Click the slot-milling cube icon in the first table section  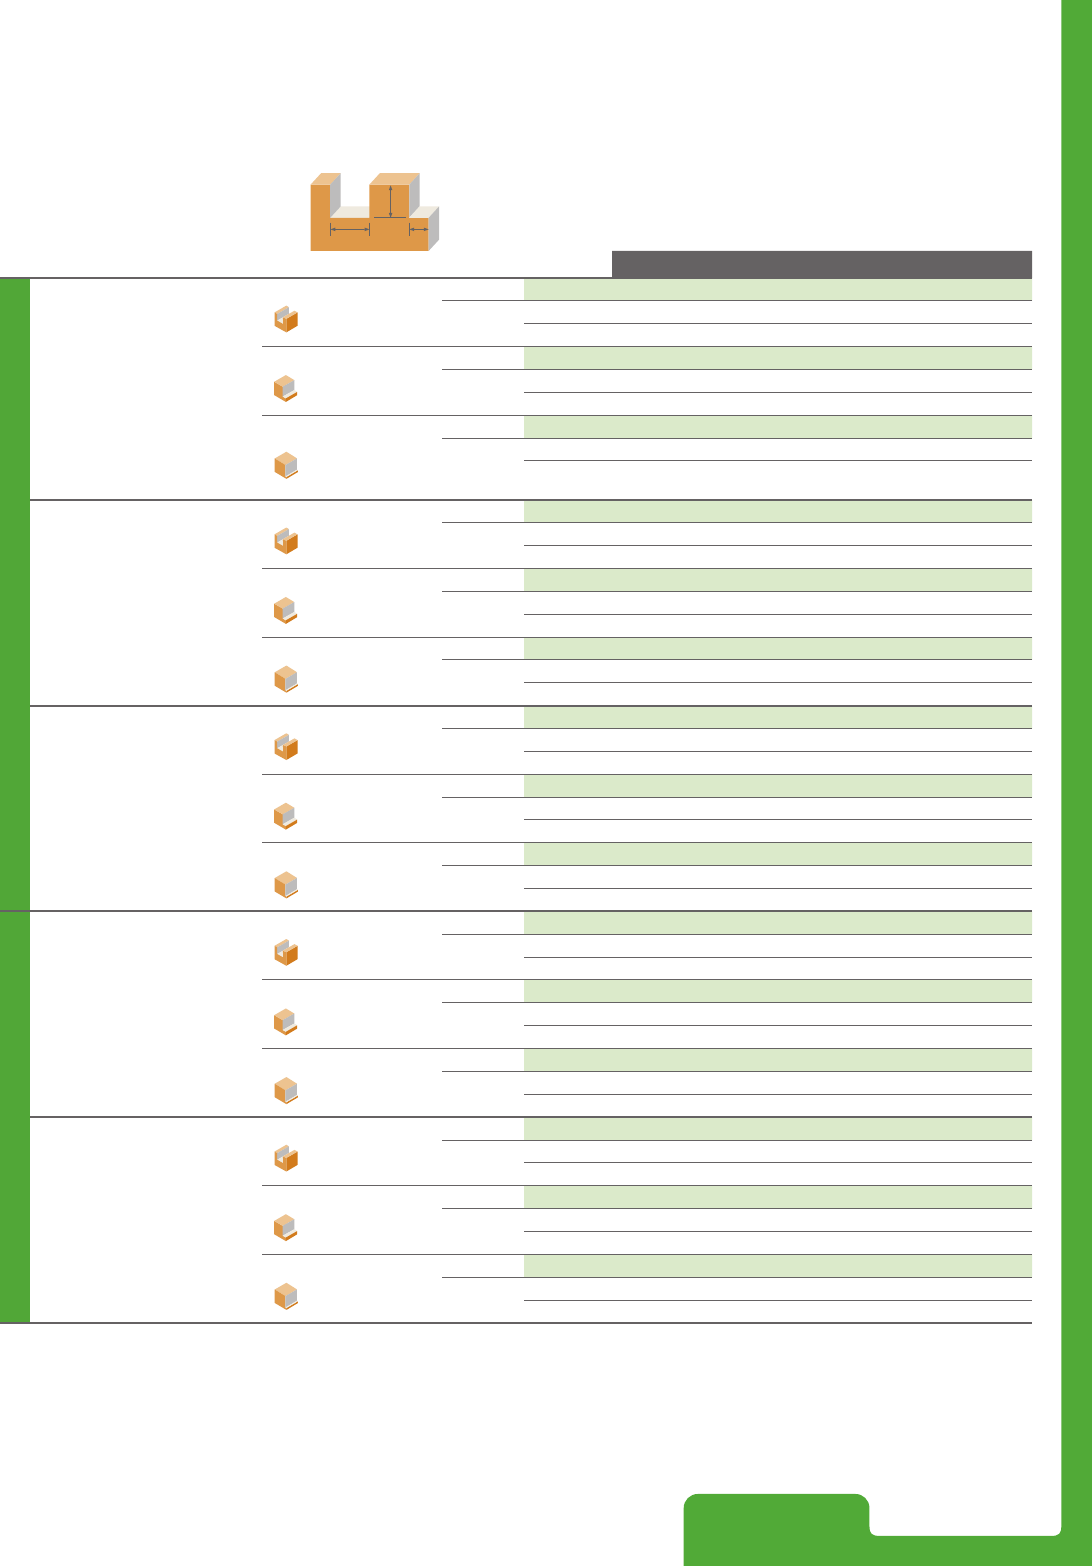286,319
